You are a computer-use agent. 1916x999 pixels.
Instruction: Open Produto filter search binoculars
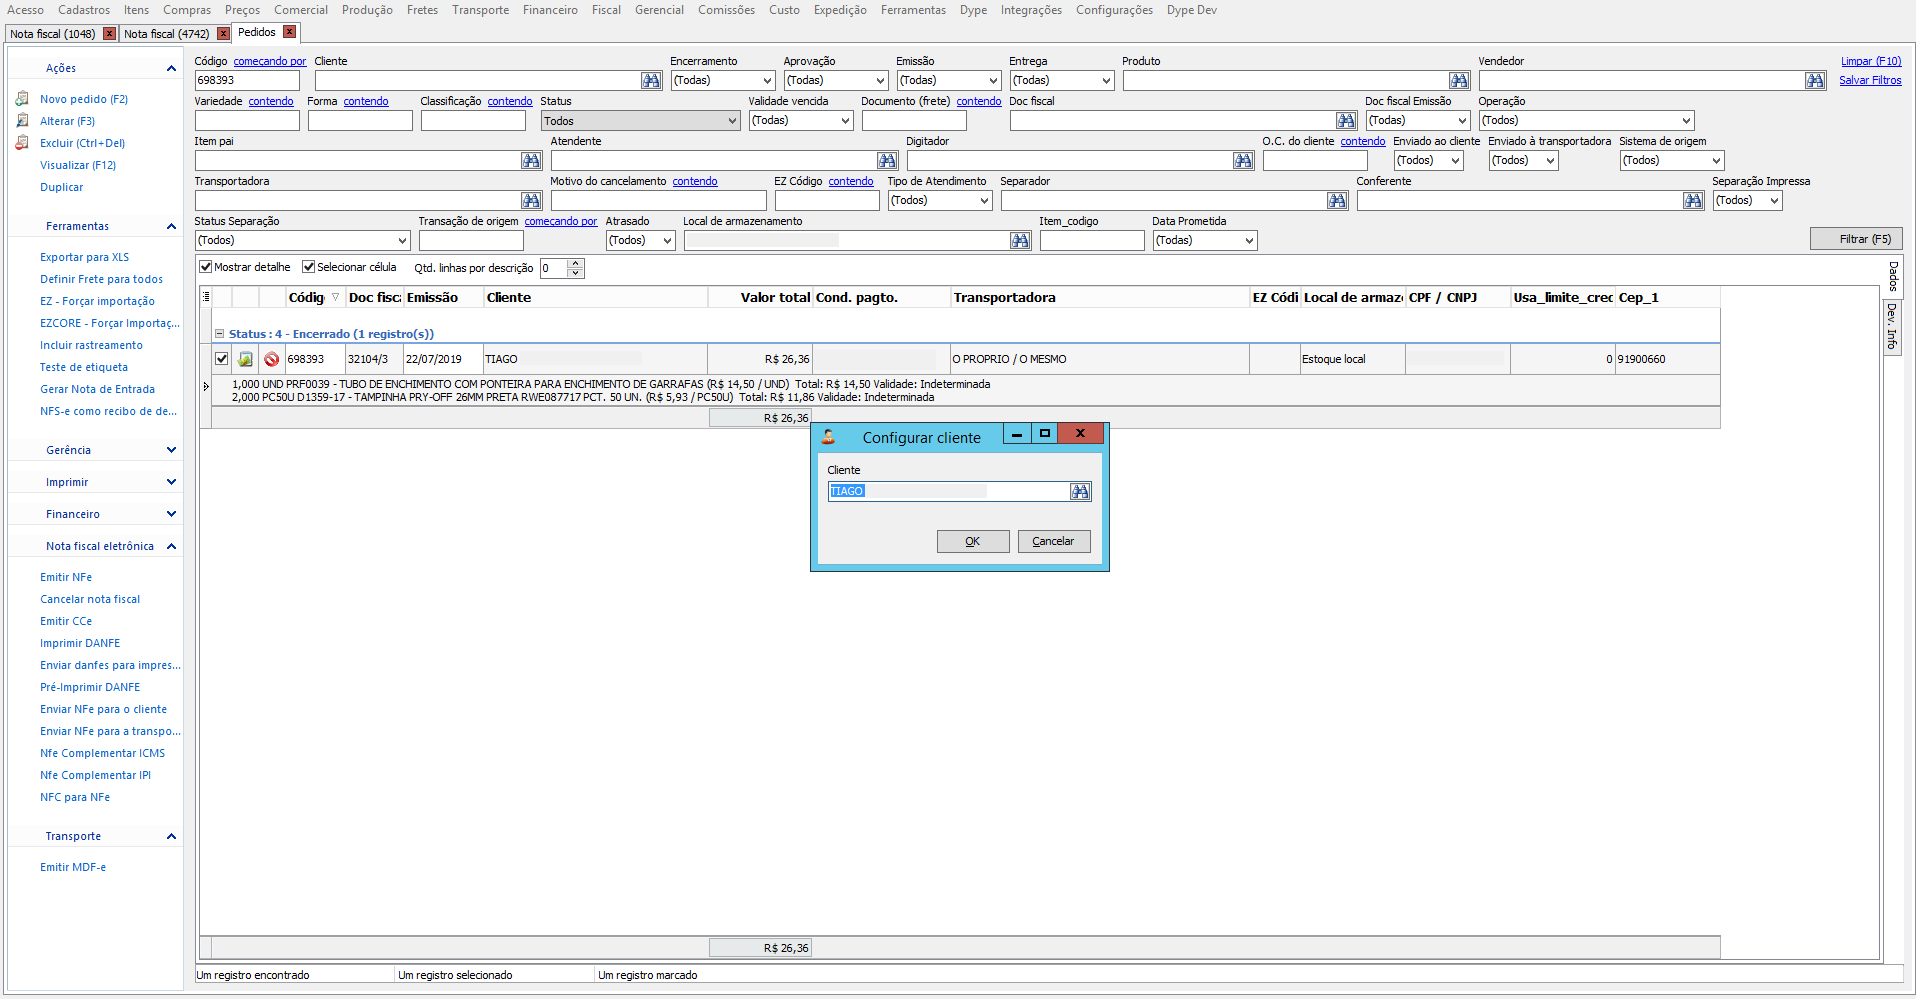(1459, 80)
